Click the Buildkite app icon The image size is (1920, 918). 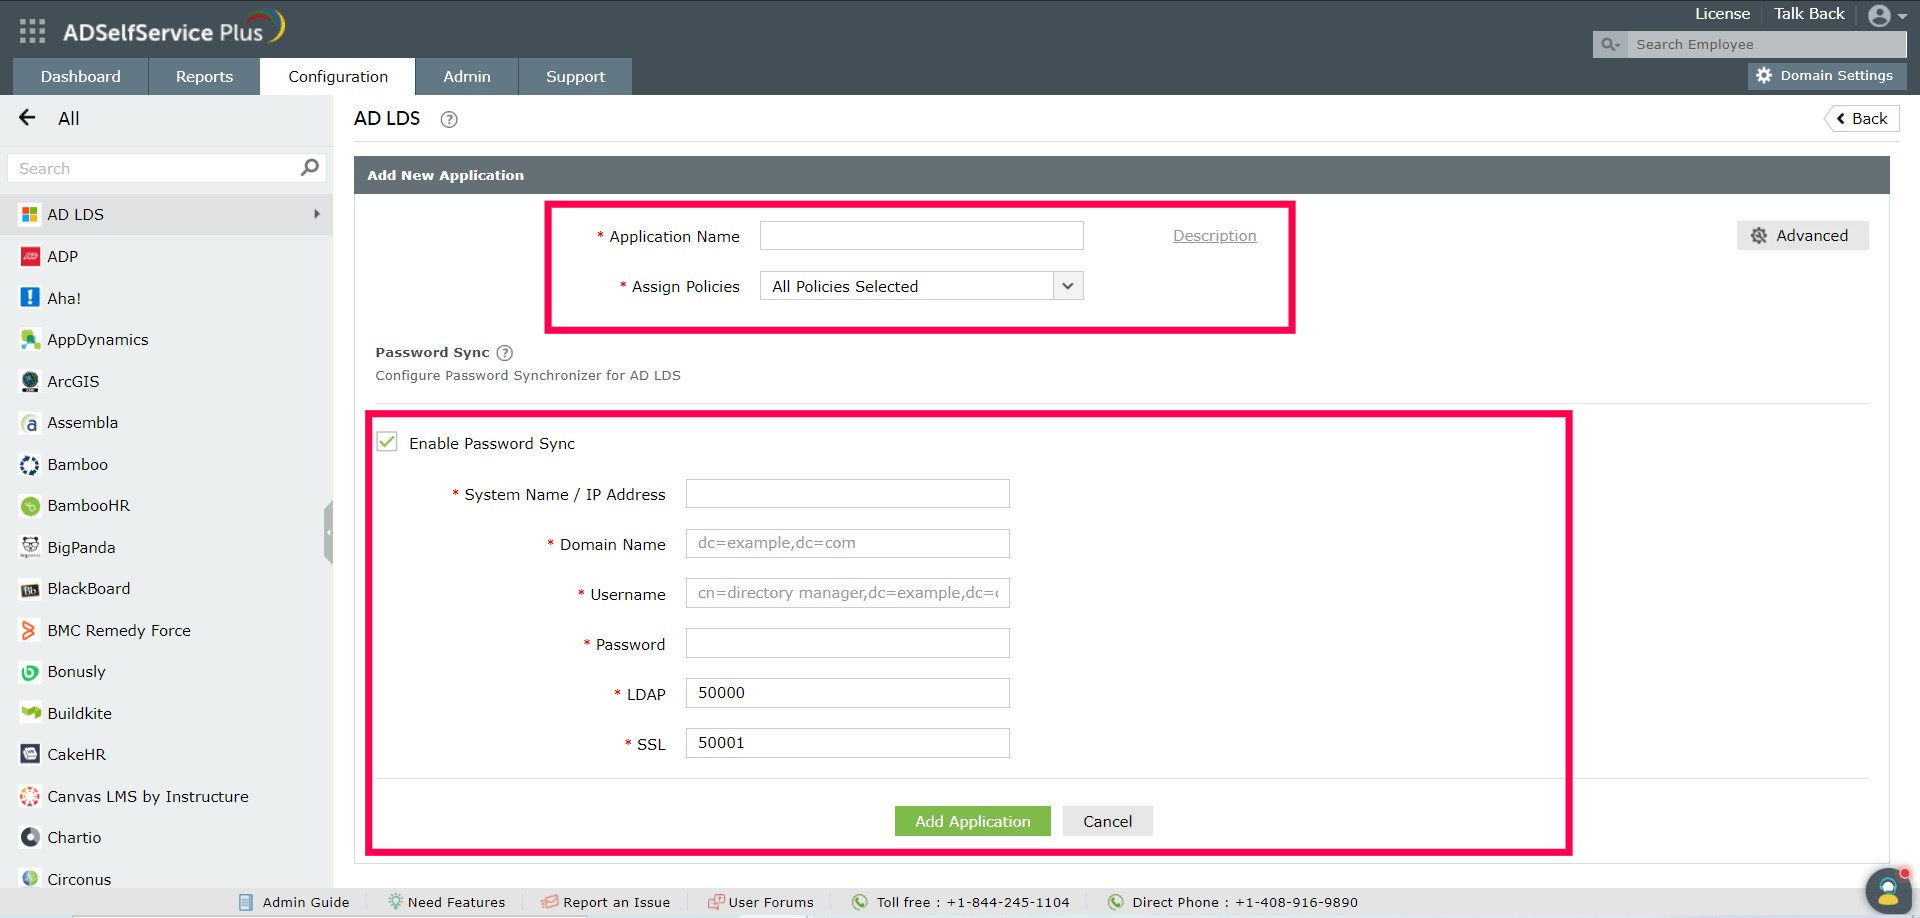coord(30,714)
